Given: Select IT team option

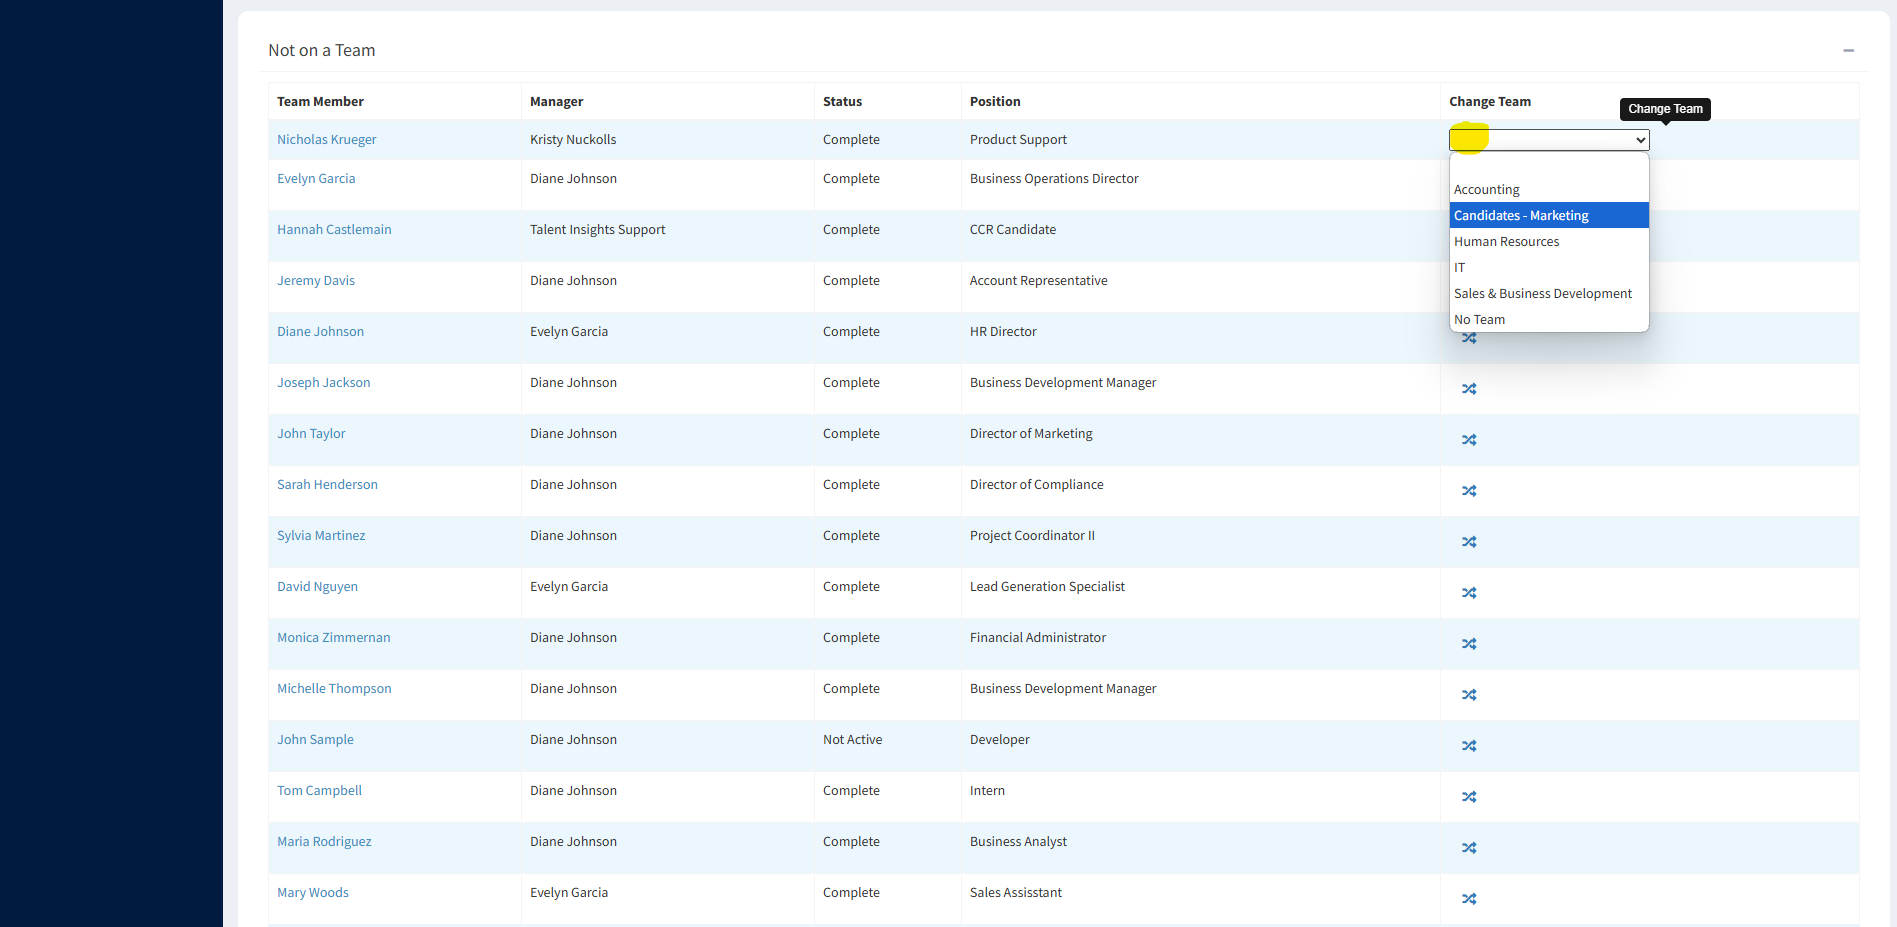Looking at the screenshot, I should coord(1460,268).
